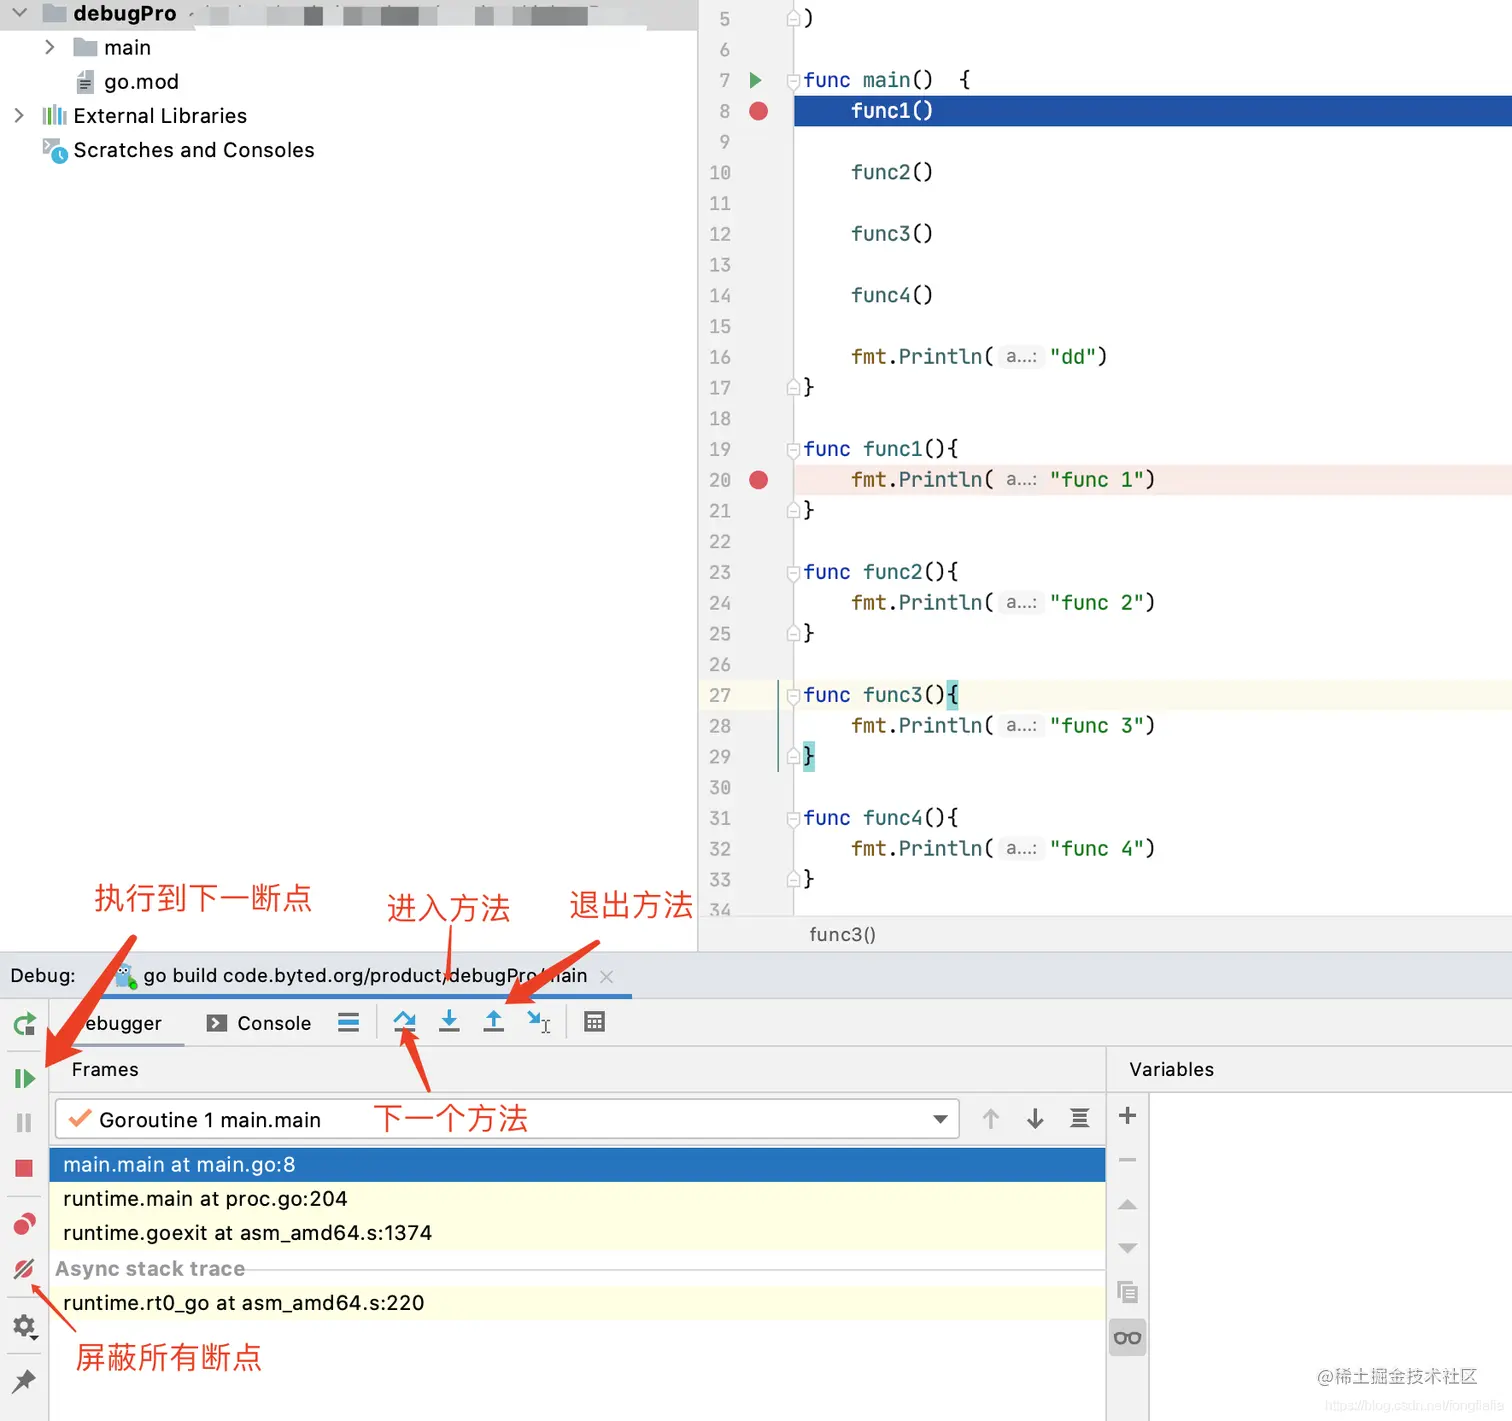Close the go build debug tab
The image size is (1512, 1421).
pyautogui.click(x=607, y=977)
